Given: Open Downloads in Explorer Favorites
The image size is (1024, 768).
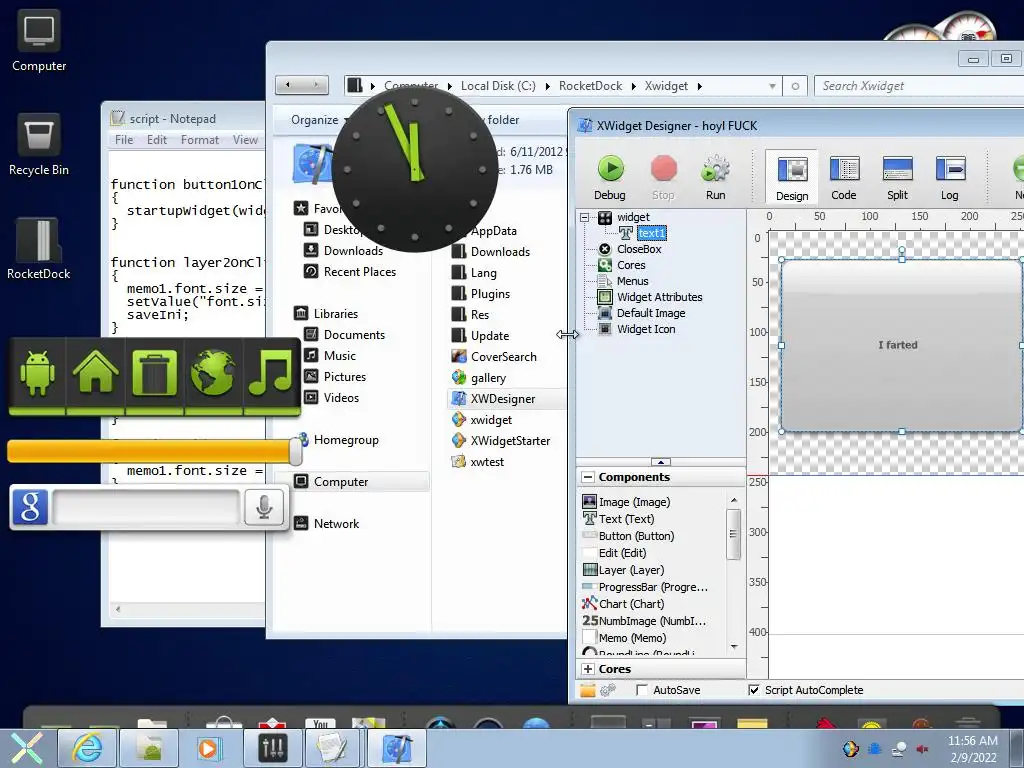Looking at the screenshot, I should pos(353,251).
